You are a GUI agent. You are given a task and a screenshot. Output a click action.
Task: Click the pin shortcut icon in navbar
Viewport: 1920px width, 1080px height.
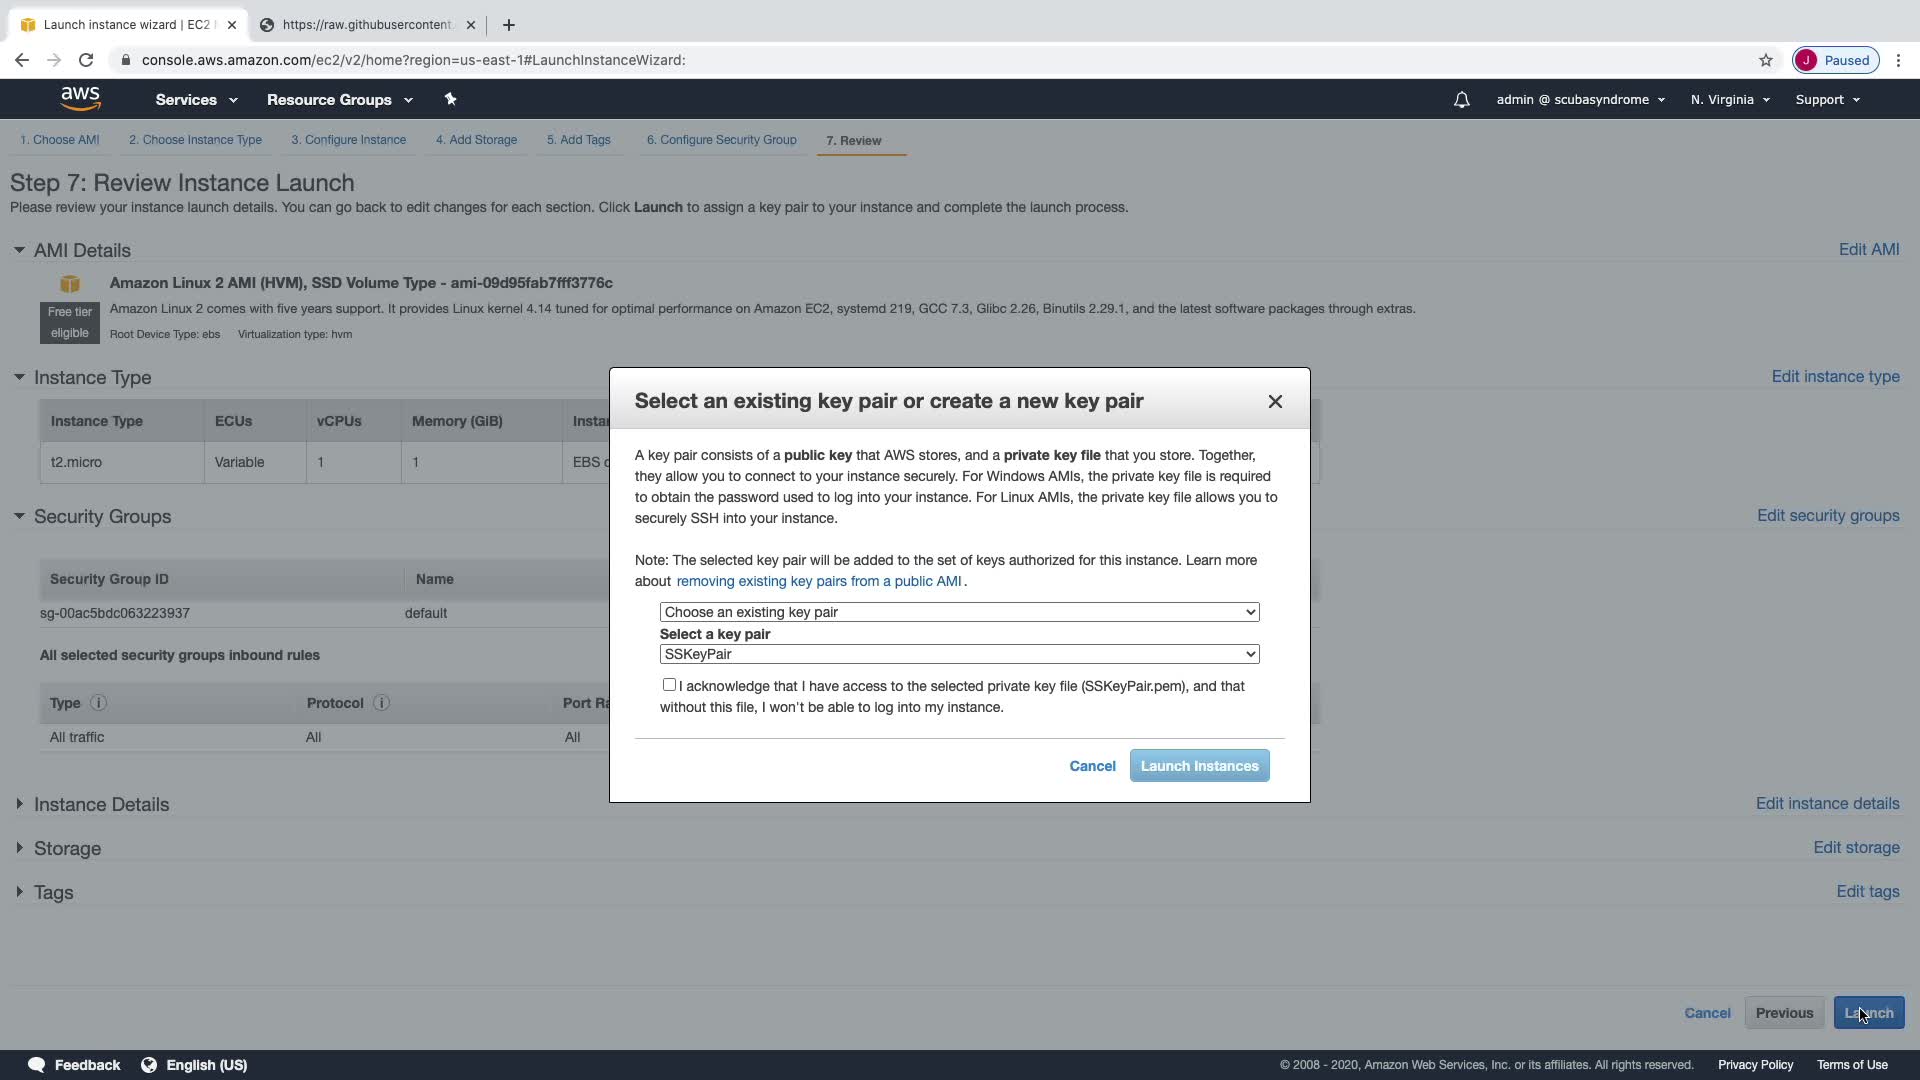[450, 99]
